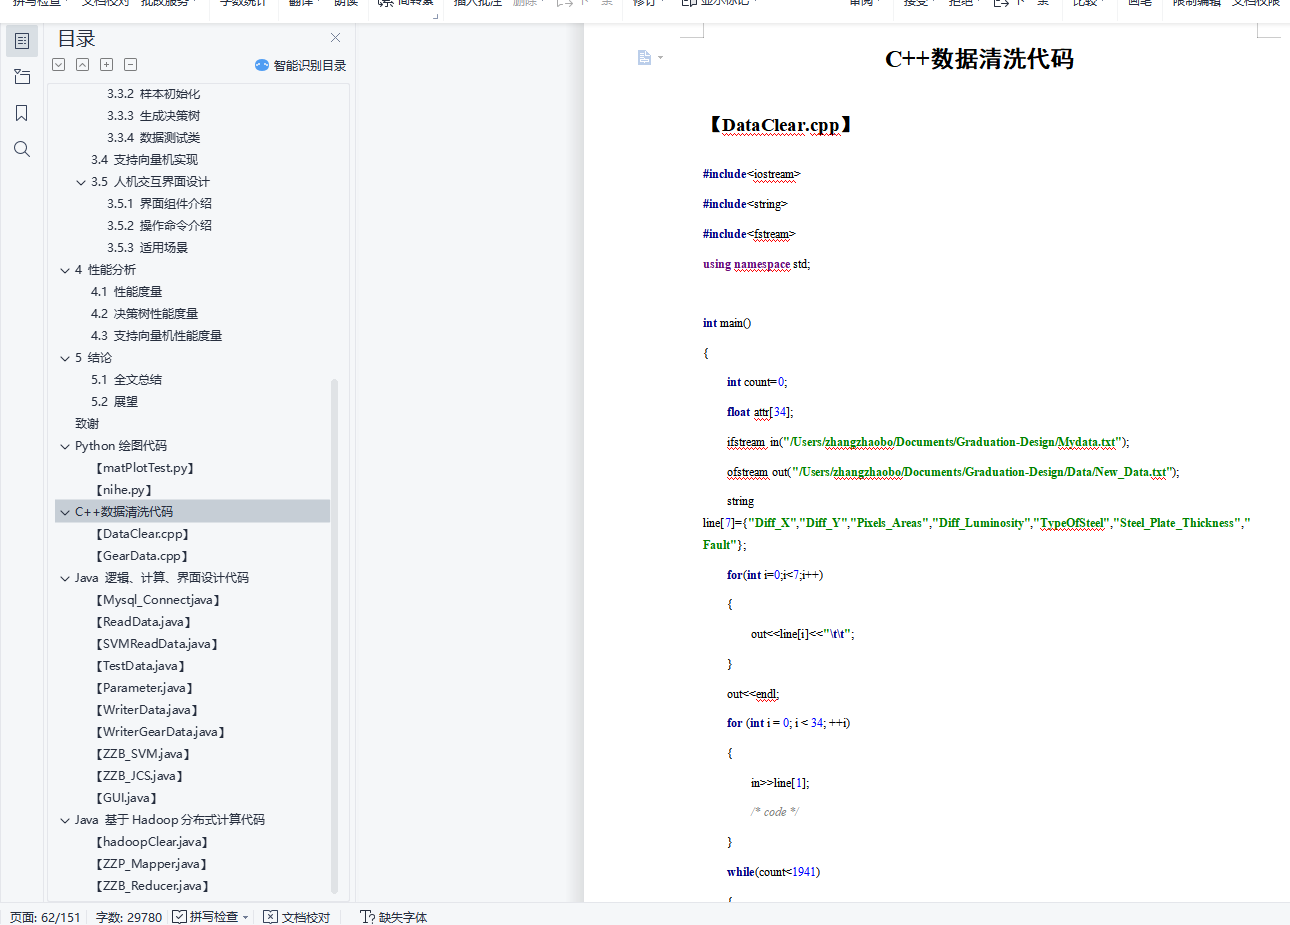Select 【TestData.java】 in the outline
Image resolution: width=1290 pixels, height=925 pixels.
click(140, 666)
